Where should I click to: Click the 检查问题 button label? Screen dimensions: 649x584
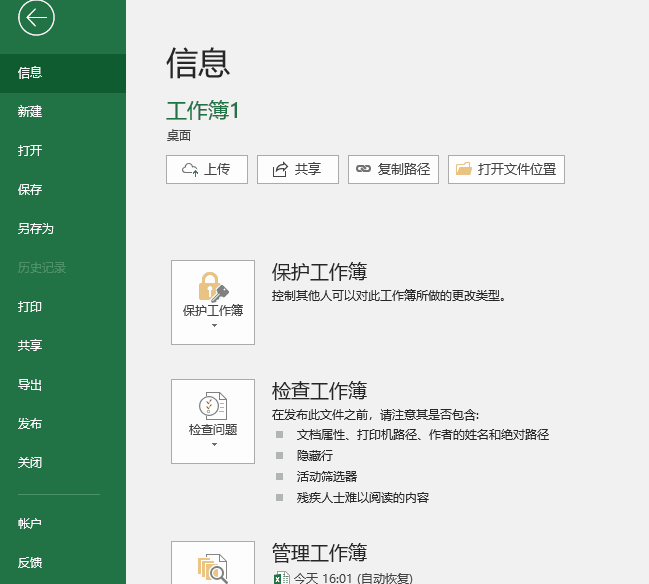point(213,430)
